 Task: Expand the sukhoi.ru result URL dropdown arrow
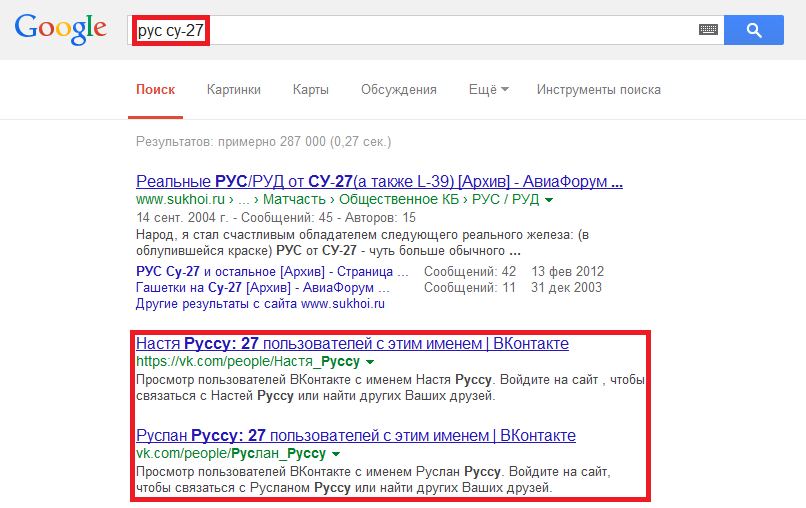(x=549, y=200)
